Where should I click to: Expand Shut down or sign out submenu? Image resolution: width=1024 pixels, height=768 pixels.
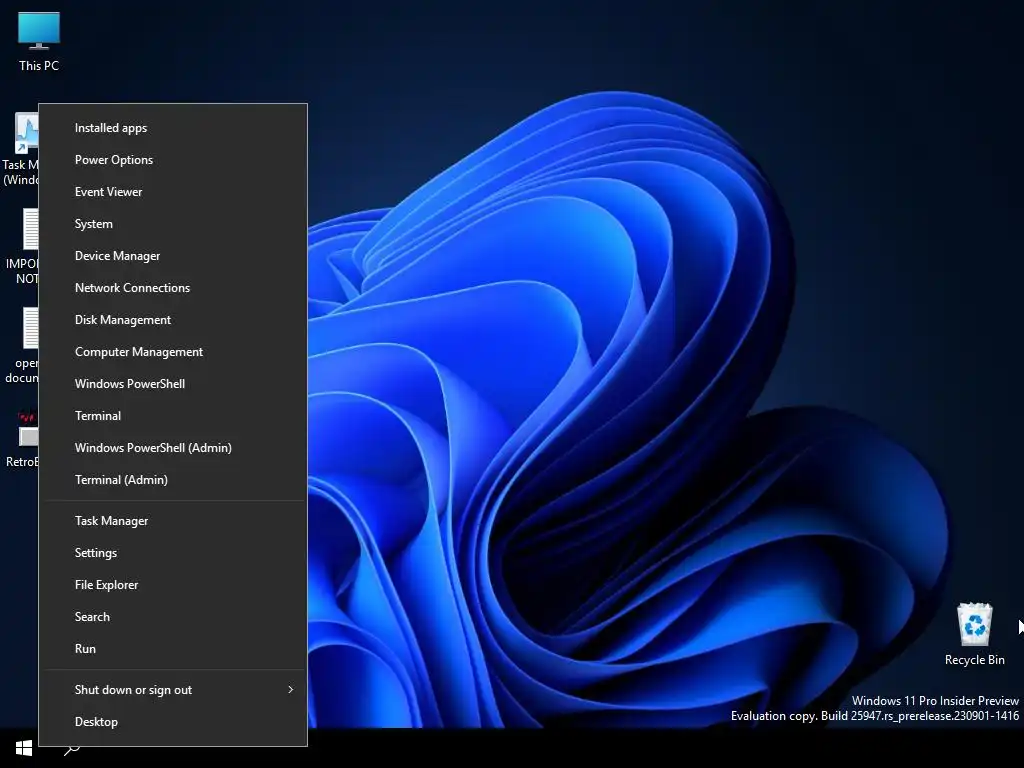coord(173,690)
